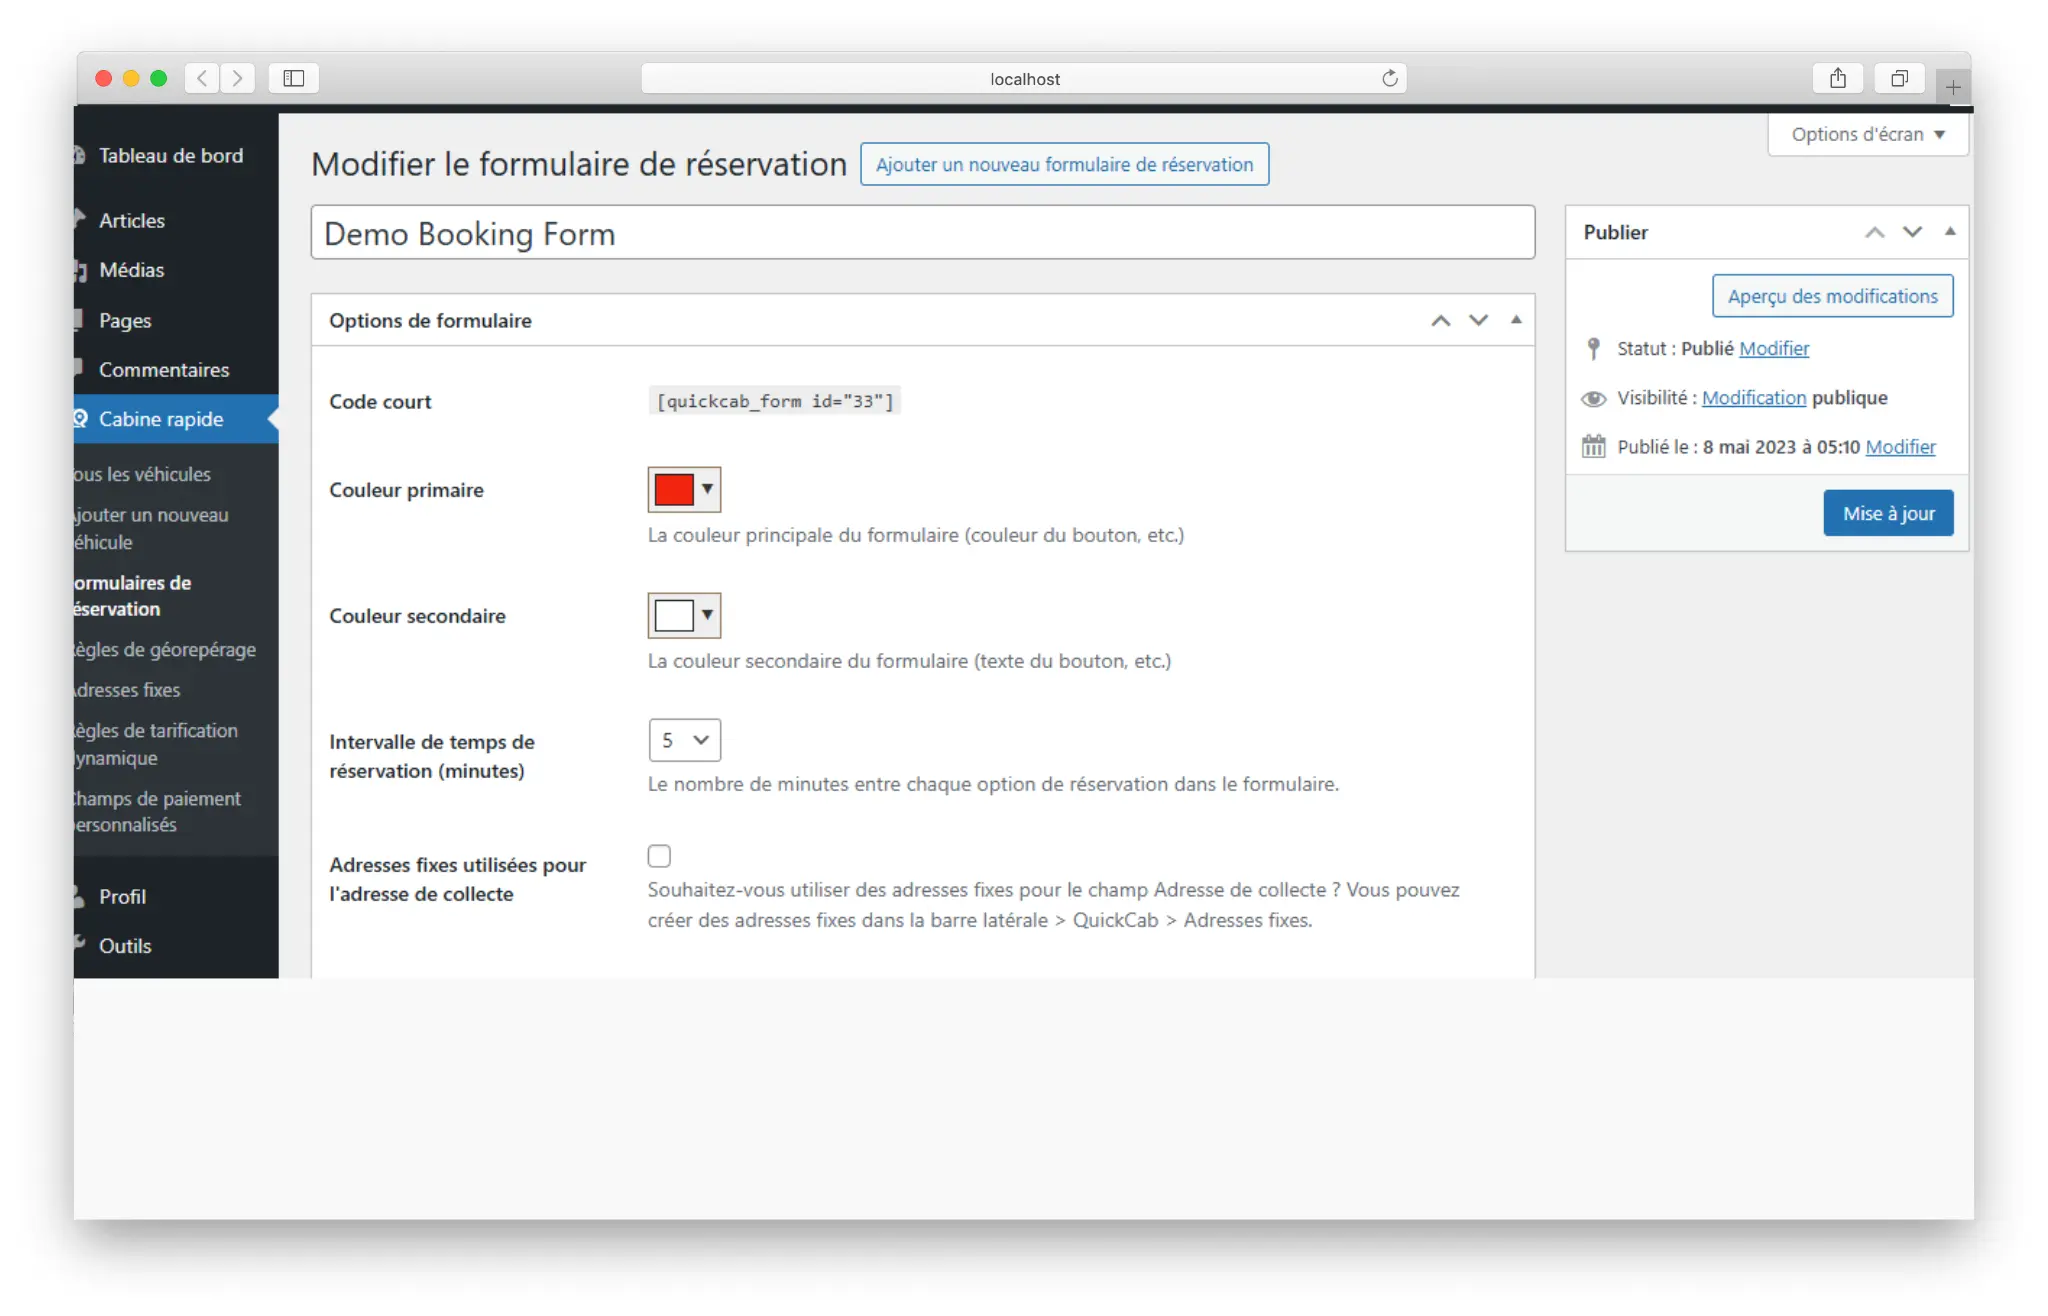
Task: Enable fixed addresses for pickup checkbox
Action: coord(659,856)
